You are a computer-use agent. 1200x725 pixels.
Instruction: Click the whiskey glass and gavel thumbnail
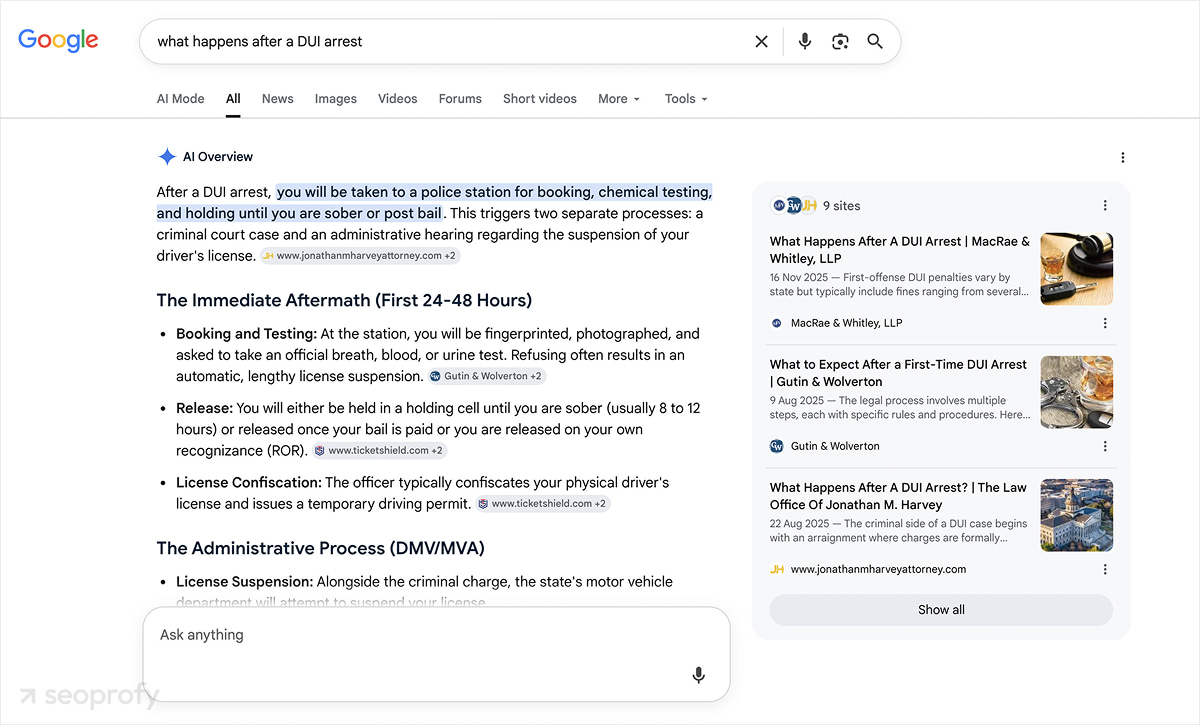[x=1077, y=269]
